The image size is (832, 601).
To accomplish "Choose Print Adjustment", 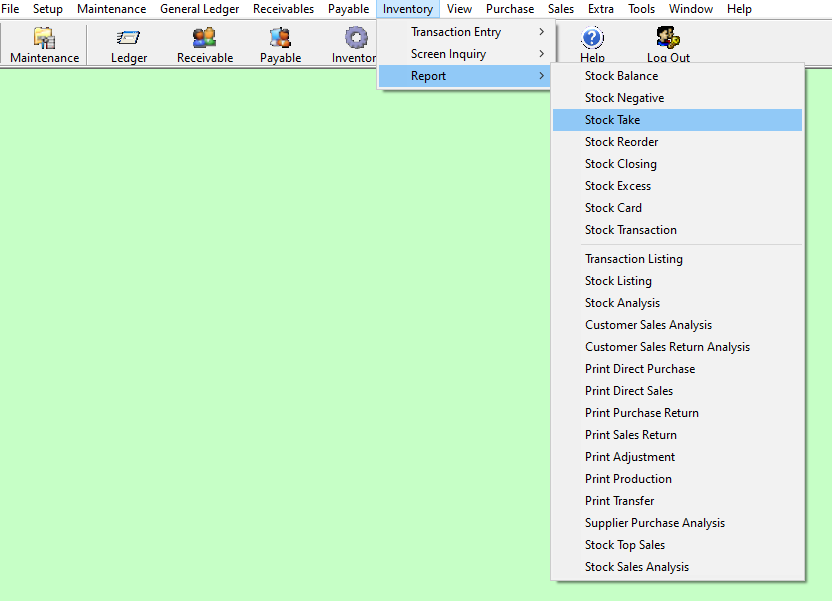I will click(x=678, y=457).
